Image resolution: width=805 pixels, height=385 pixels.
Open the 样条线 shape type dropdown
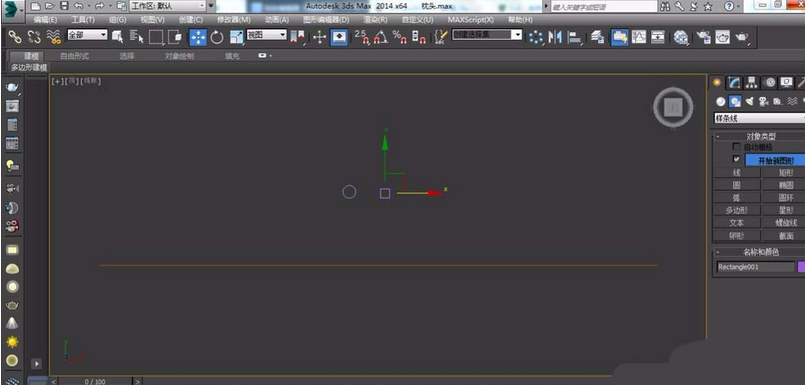(x=759, y=118)
